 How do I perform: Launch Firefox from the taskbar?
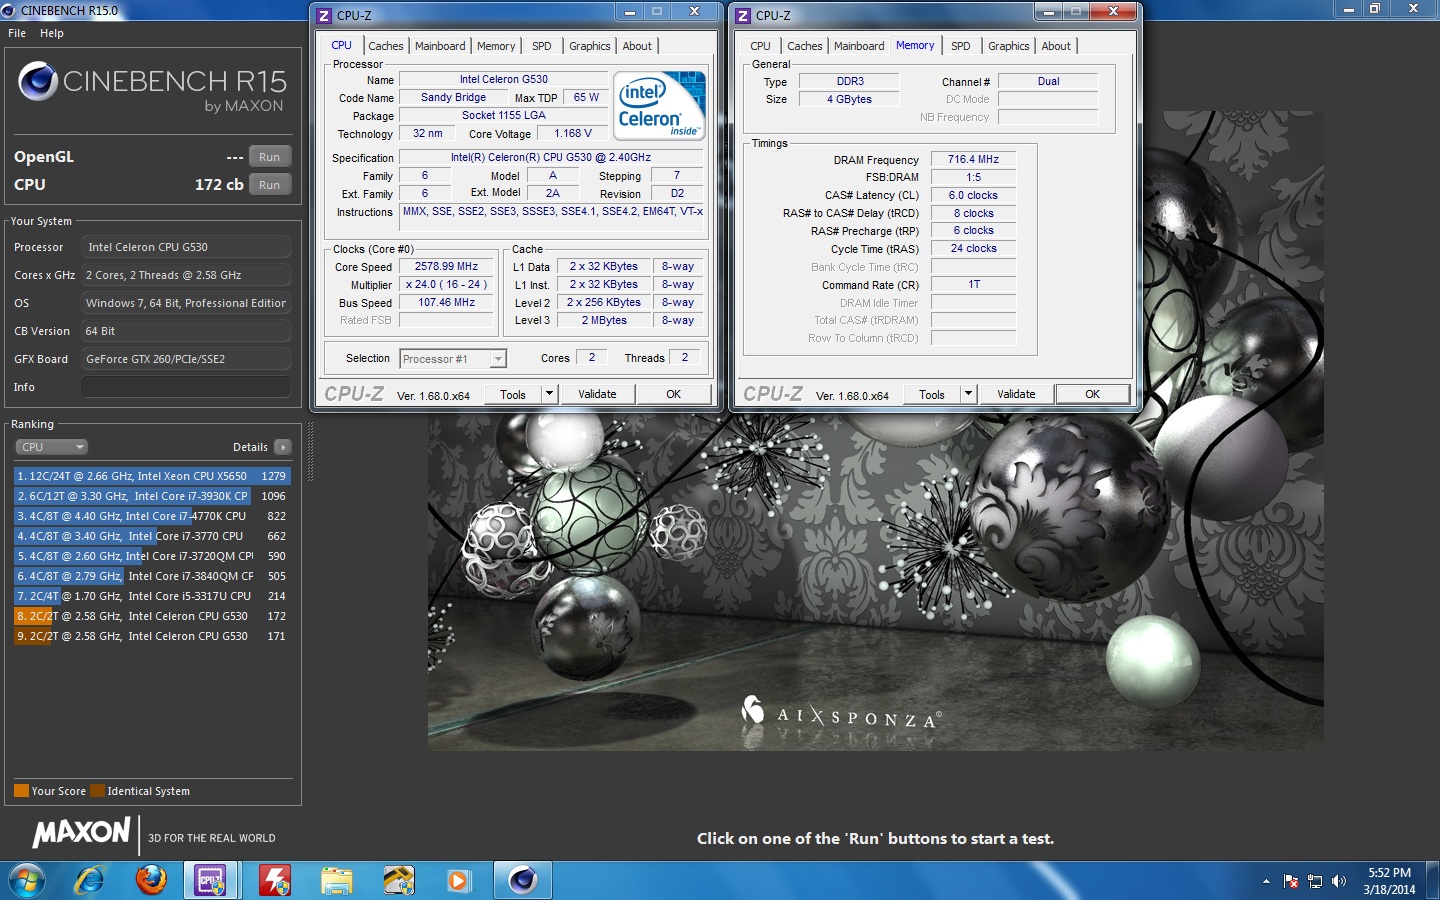coord(151,880)
